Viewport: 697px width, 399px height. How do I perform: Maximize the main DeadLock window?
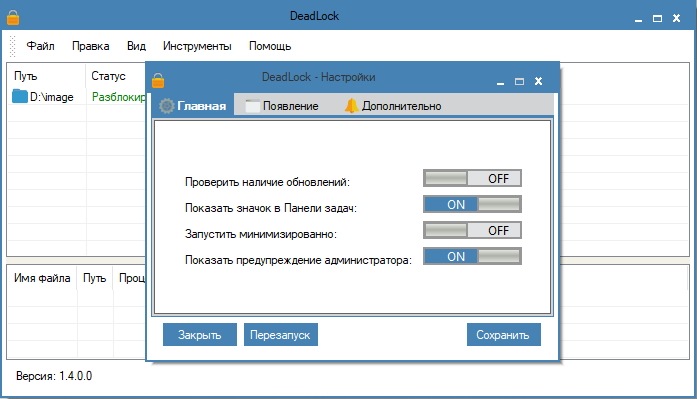(657, 18)
